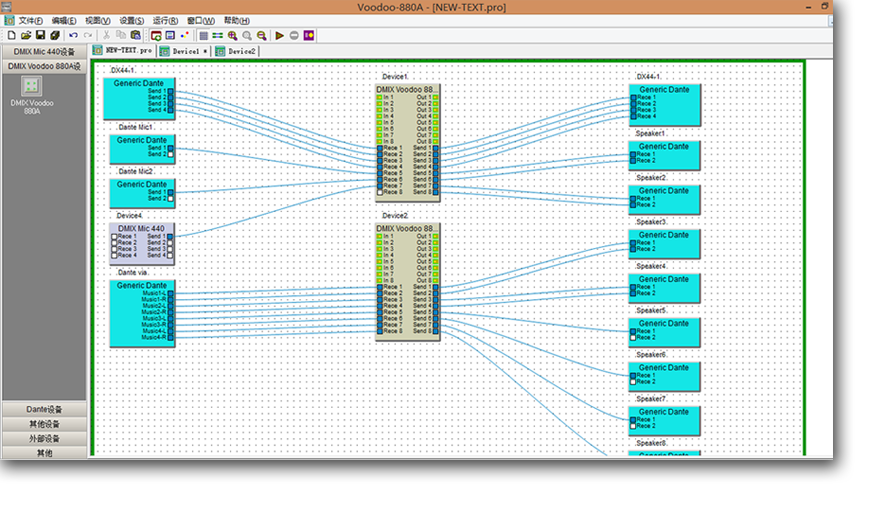Zoom in on the canvas
880x514 pixels.
click(232, 35)
